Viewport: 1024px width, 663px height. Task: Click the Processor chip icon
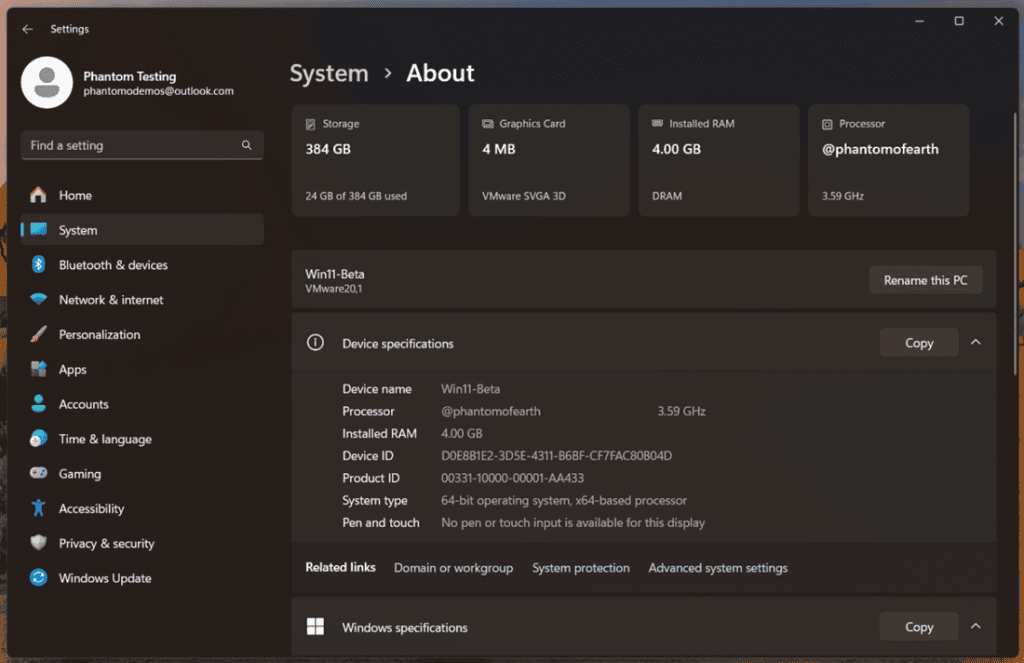coord(827,124)
